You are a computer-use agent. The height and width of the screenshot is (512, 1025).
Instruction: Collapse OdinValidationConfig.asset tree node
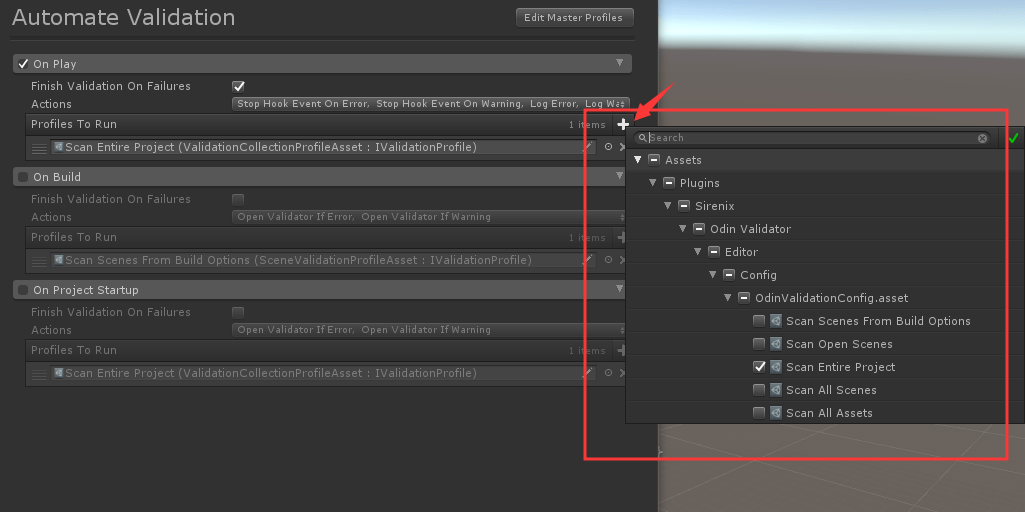click(x=728, y=298)
